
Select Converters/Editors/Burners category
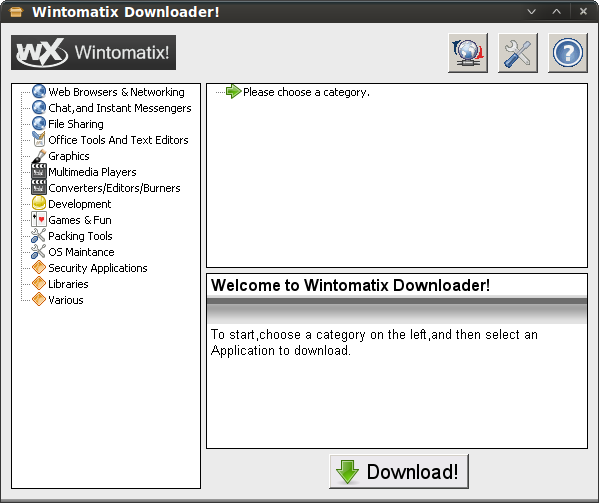tap(114, 188)
